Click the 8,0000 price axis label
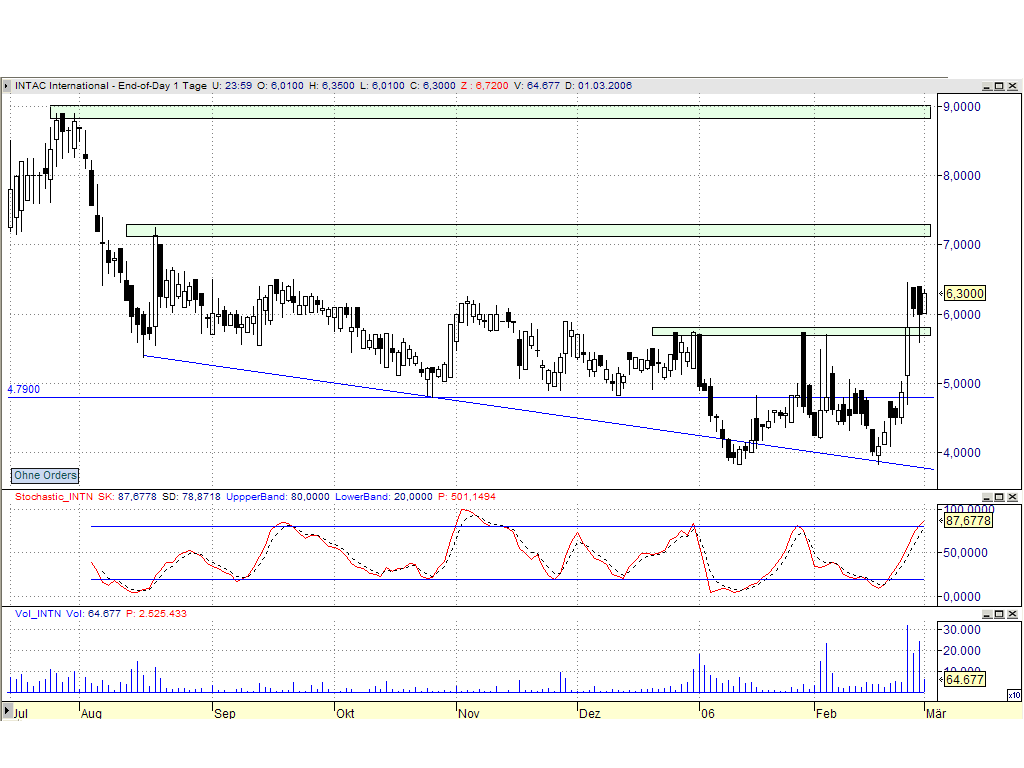Screen dimensions: 1024x768 962,175
